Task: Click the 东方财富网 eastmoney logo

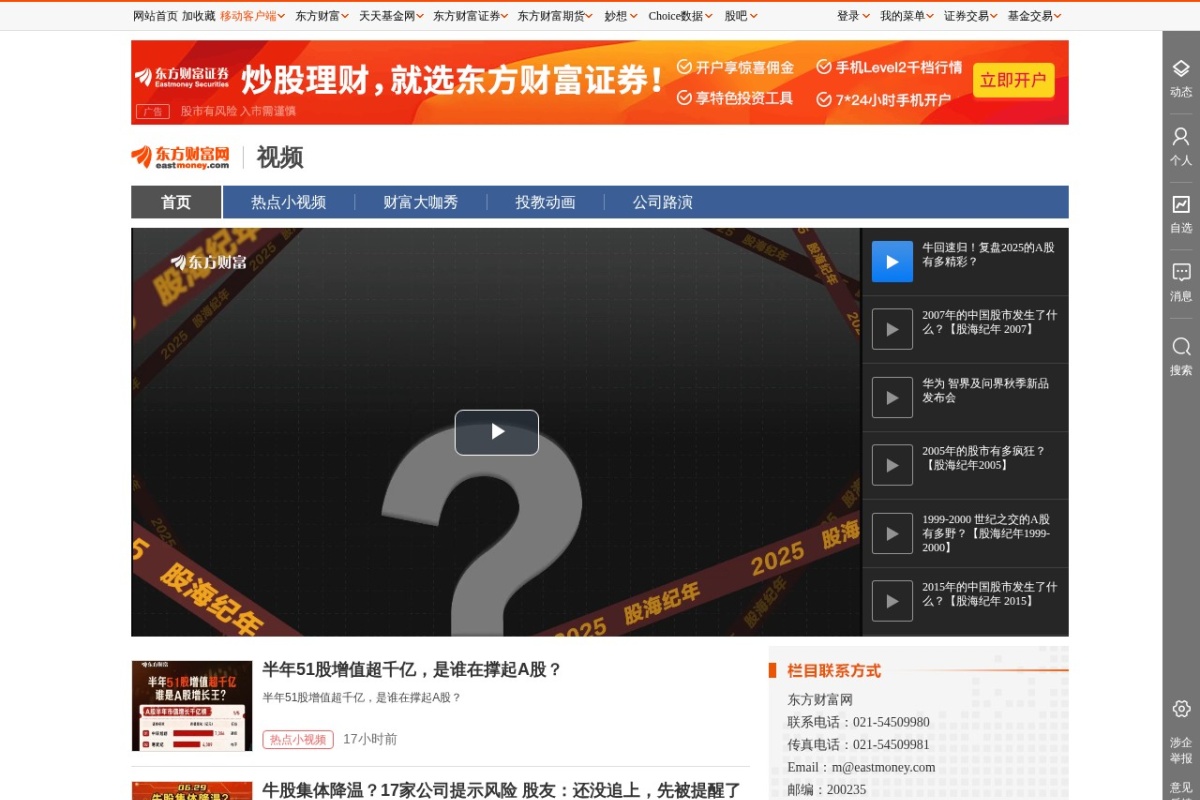Action: tap(180, 157)
